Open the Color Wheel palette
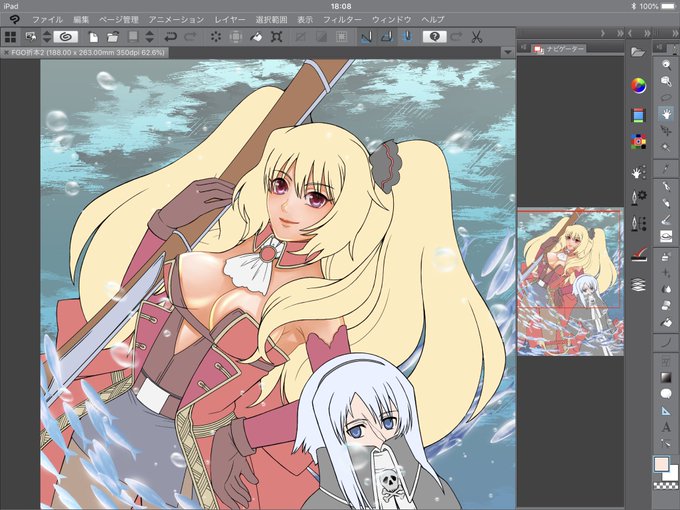This screenshot has width=680, height=510. (x=638, y=85)
